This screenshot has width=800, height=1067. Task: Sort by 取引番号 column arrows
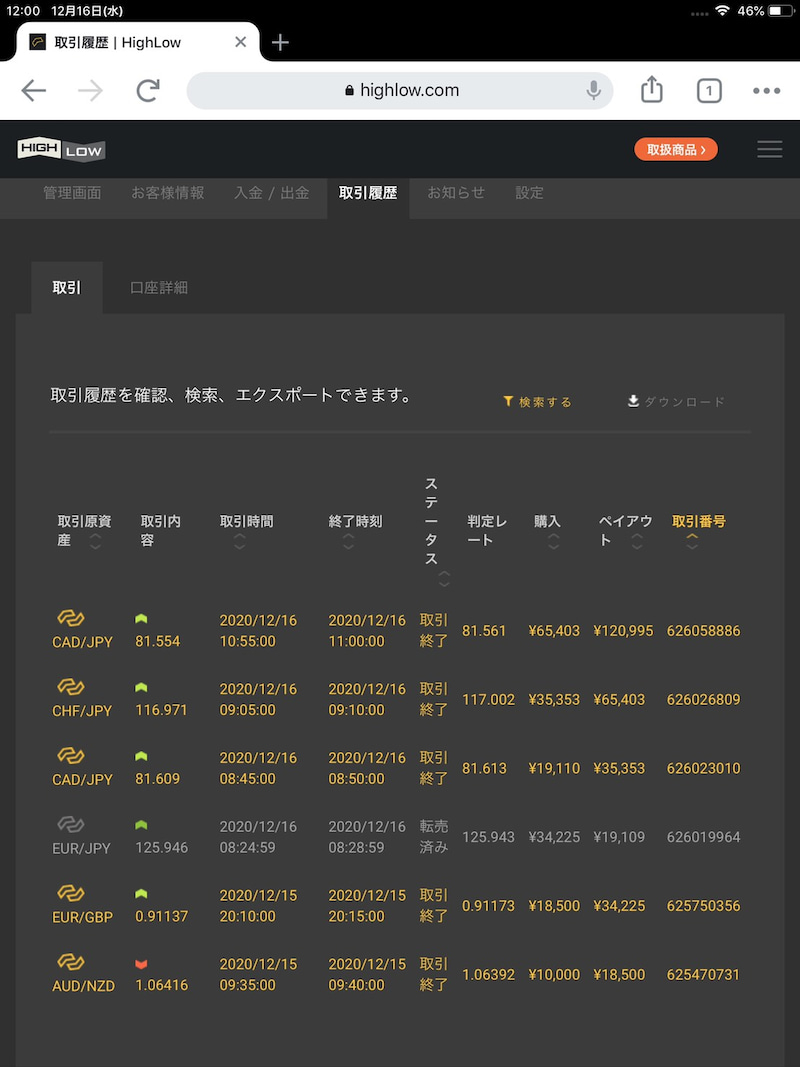point(692,542)
